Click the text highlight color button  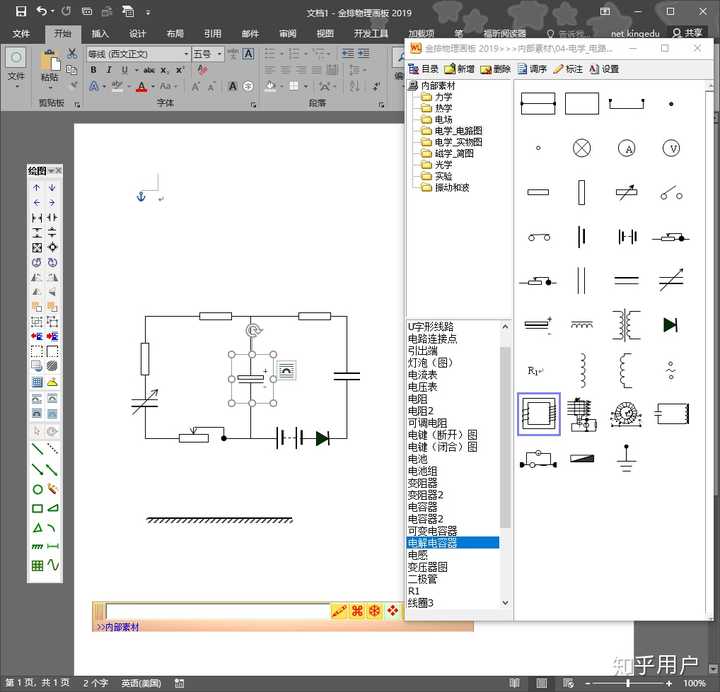(118, 86)
